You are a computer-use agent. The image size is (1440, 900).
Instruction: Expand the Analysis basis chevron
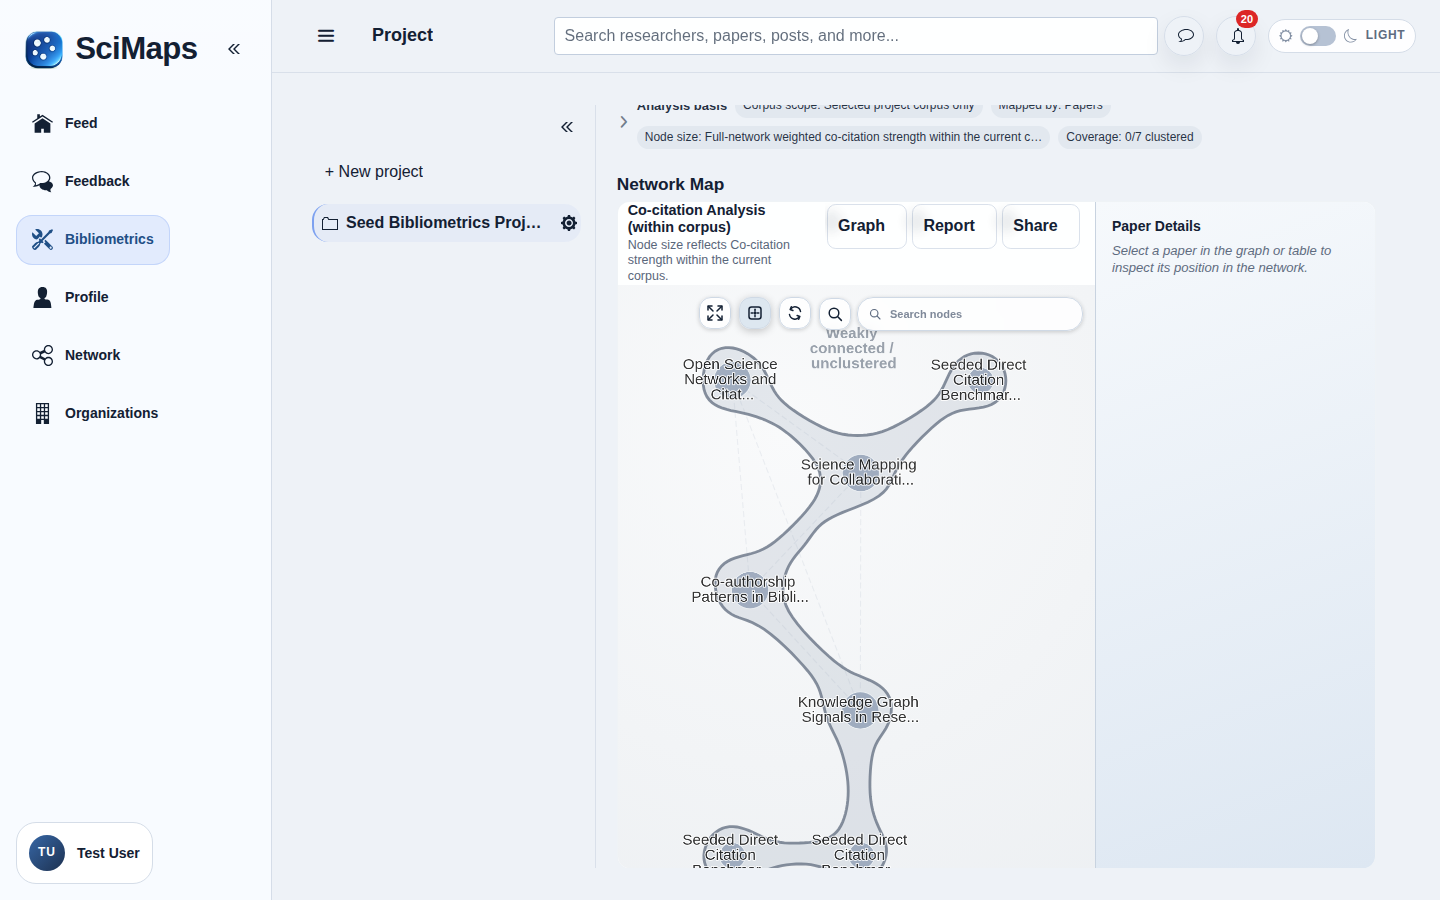pos(623,122)
